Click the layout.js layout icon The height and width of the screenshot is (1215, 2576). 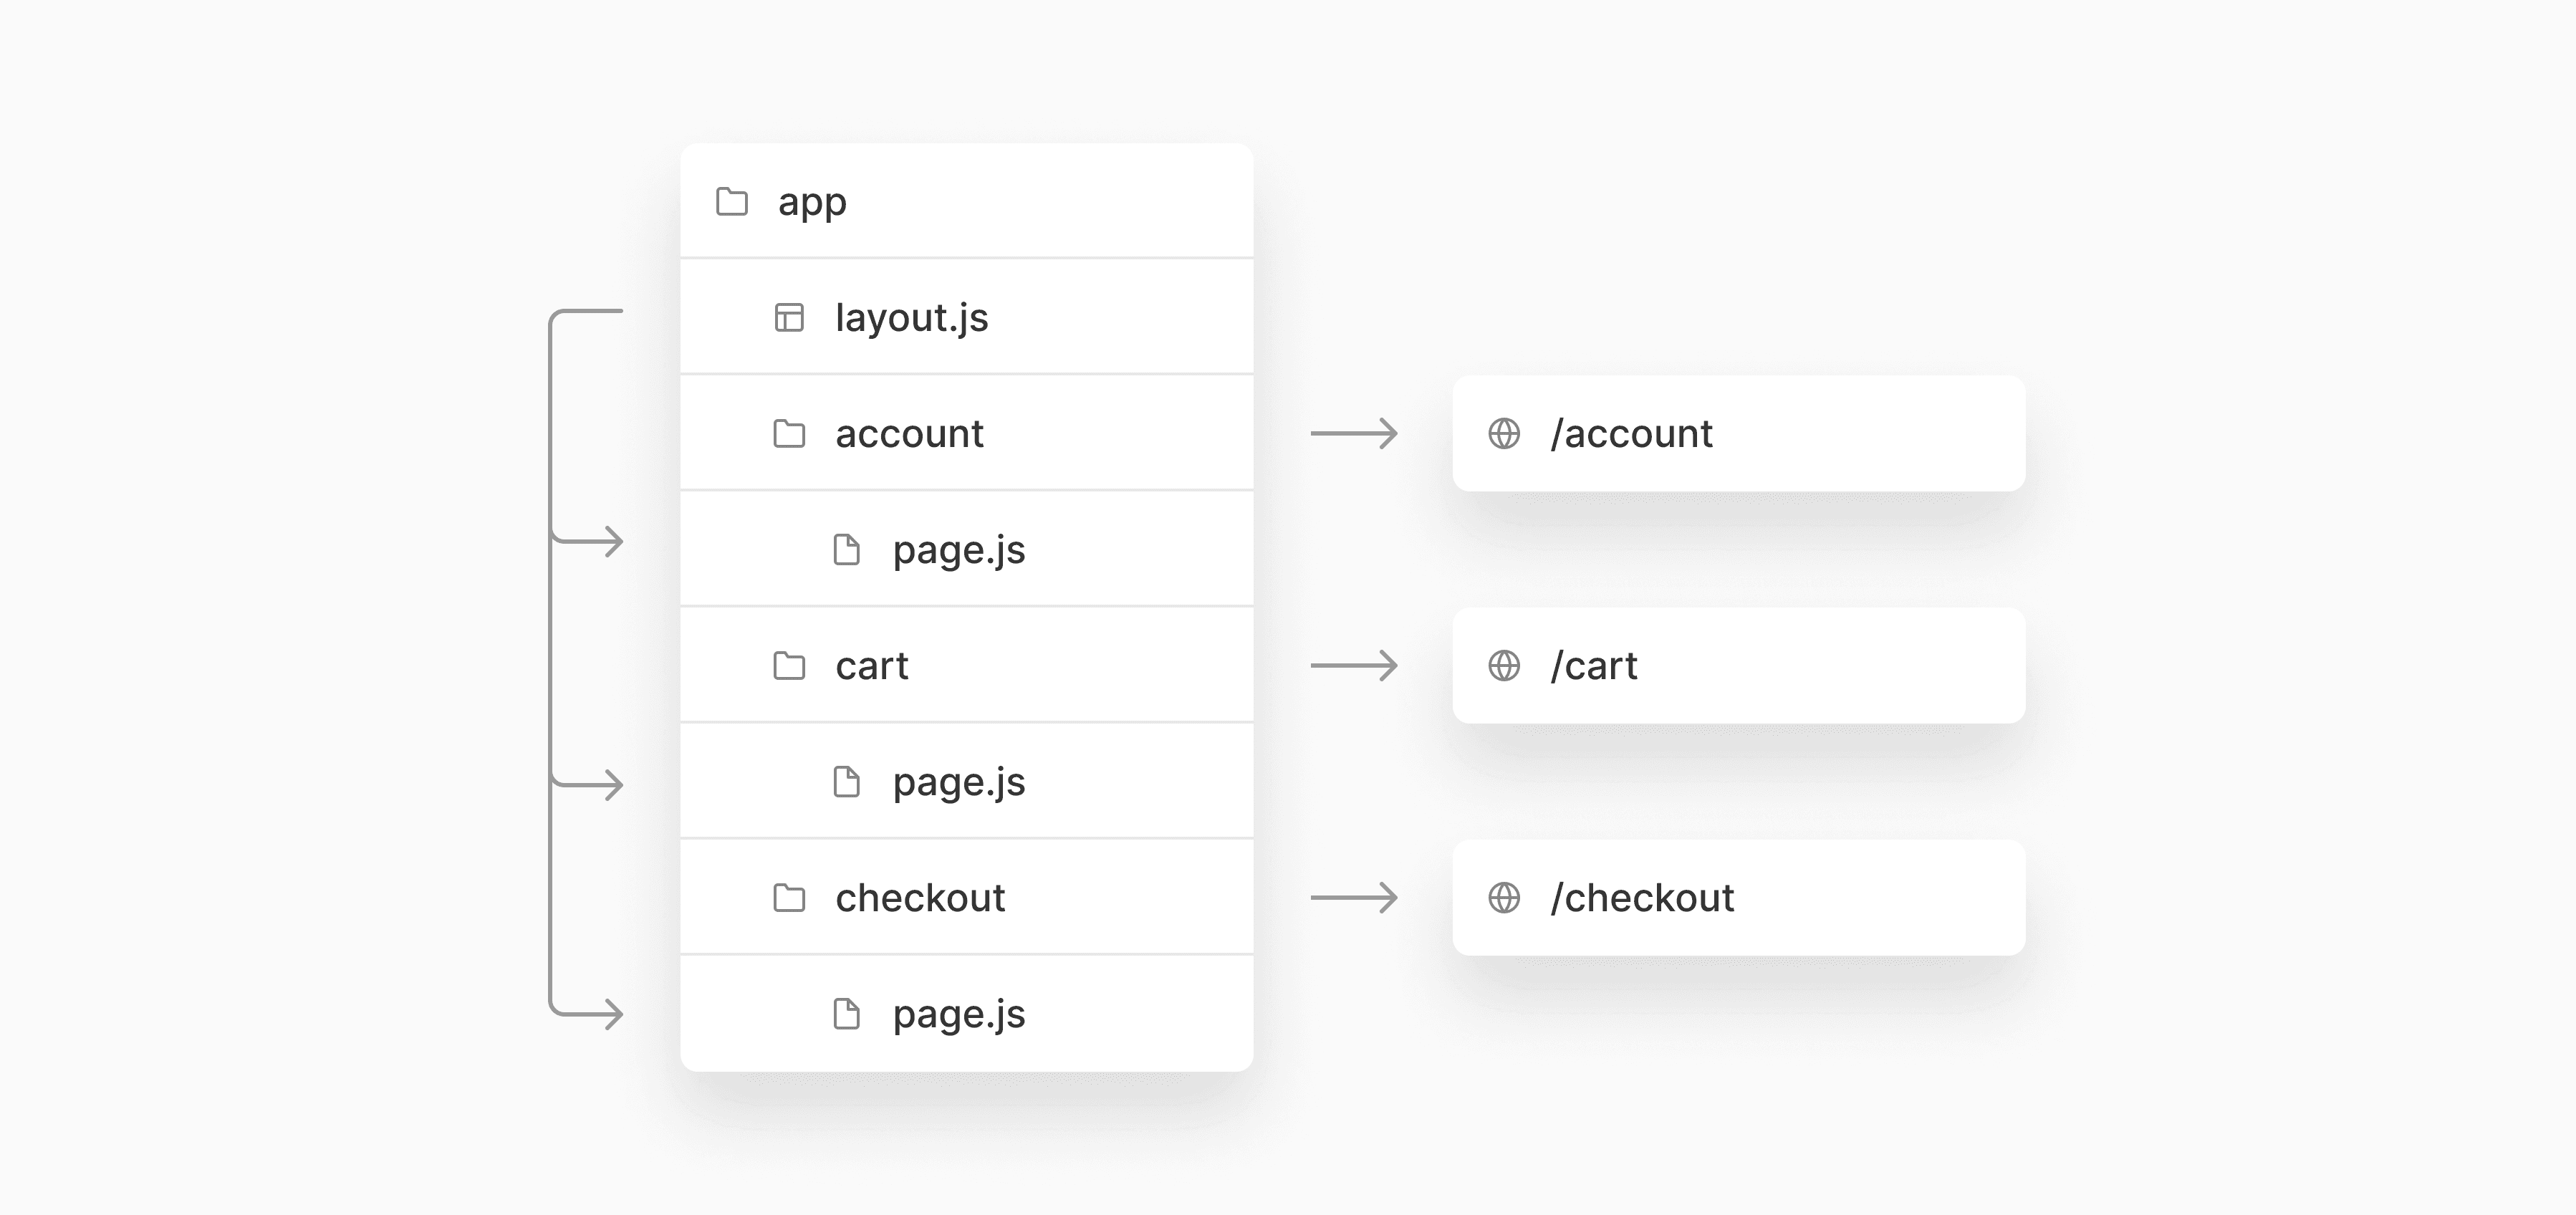789,318
